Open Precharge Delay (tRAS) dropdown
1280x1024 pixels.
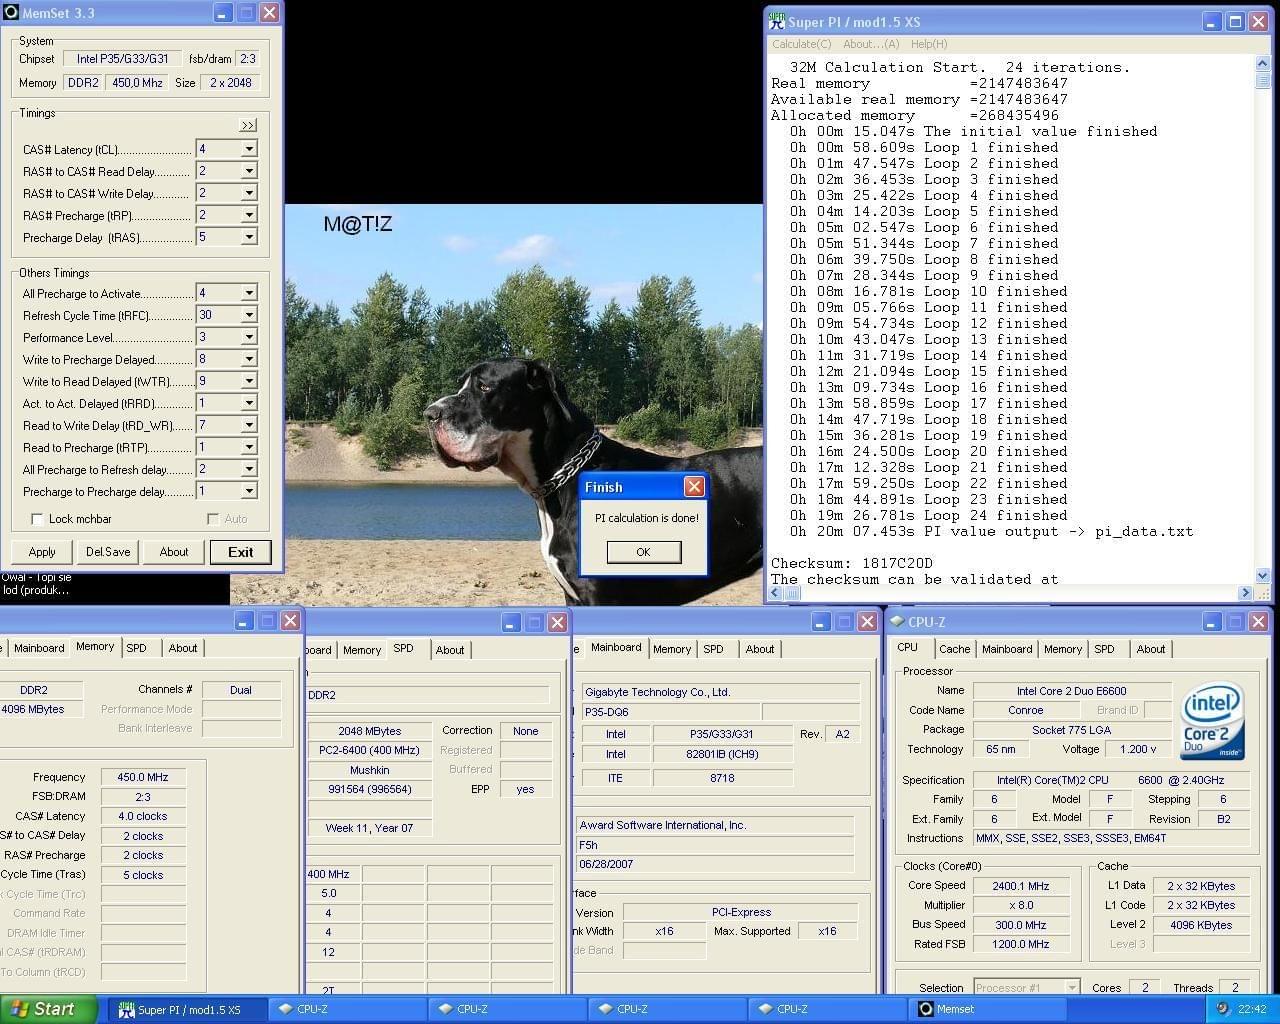coord(249,237)
